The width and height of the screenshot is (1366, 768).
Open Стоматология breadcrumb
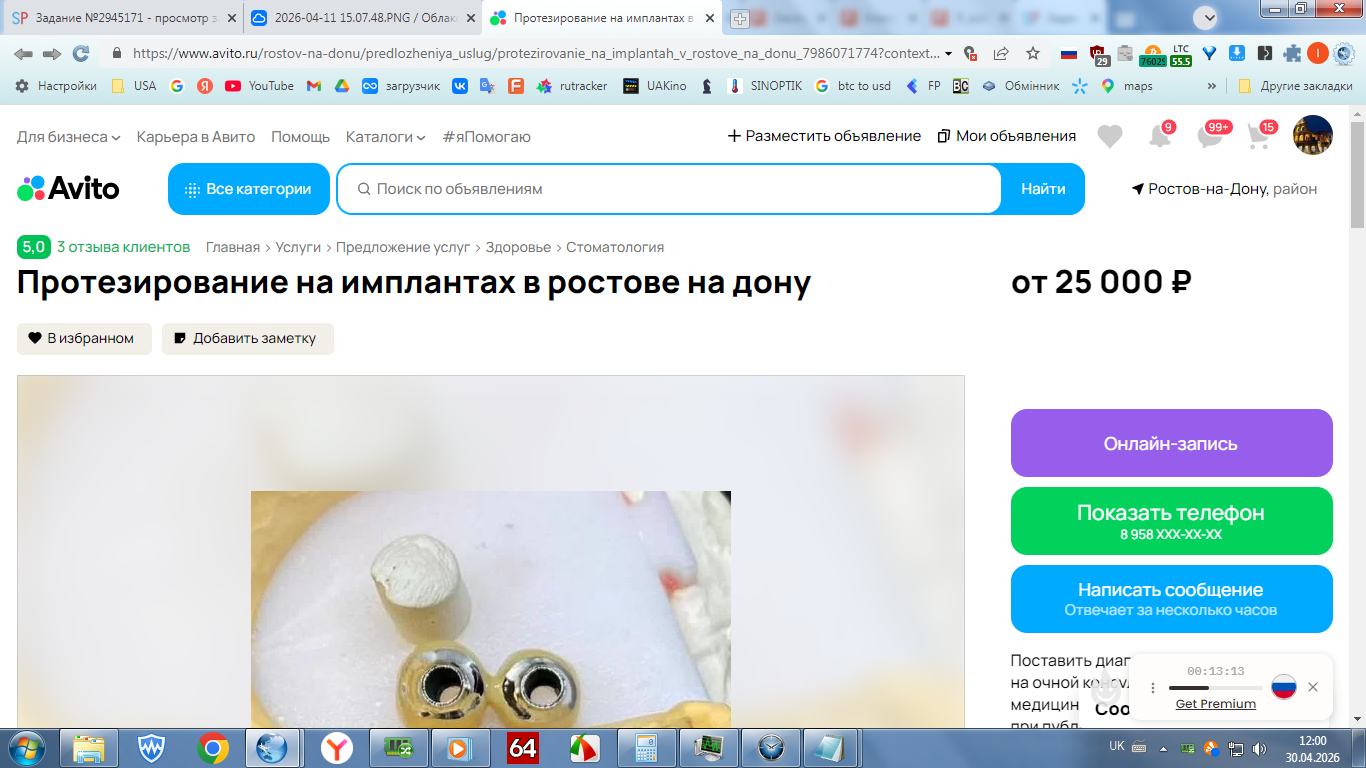pyautogui.click(x=615, y=247)
